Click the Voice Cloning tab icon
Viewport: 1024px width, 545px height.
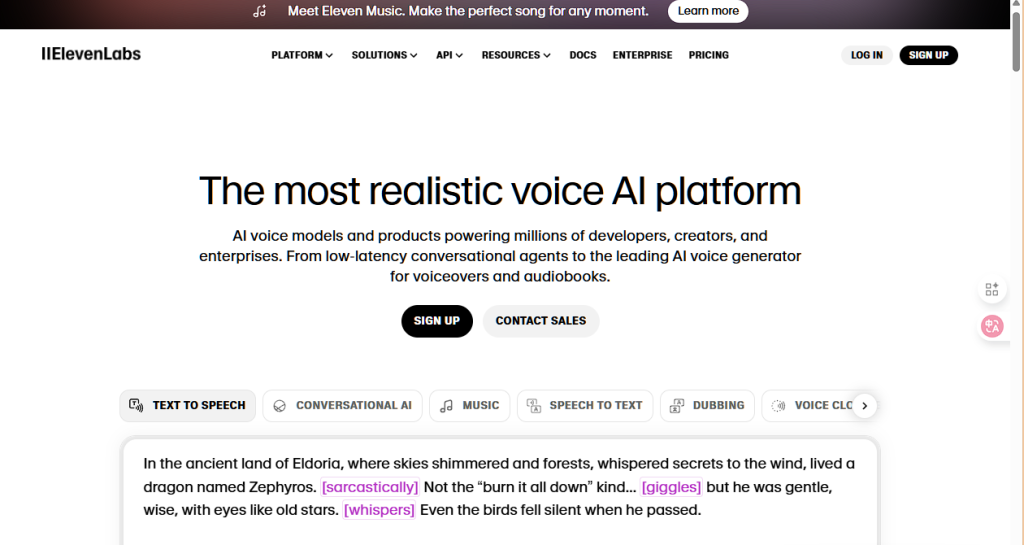(778, 406)
